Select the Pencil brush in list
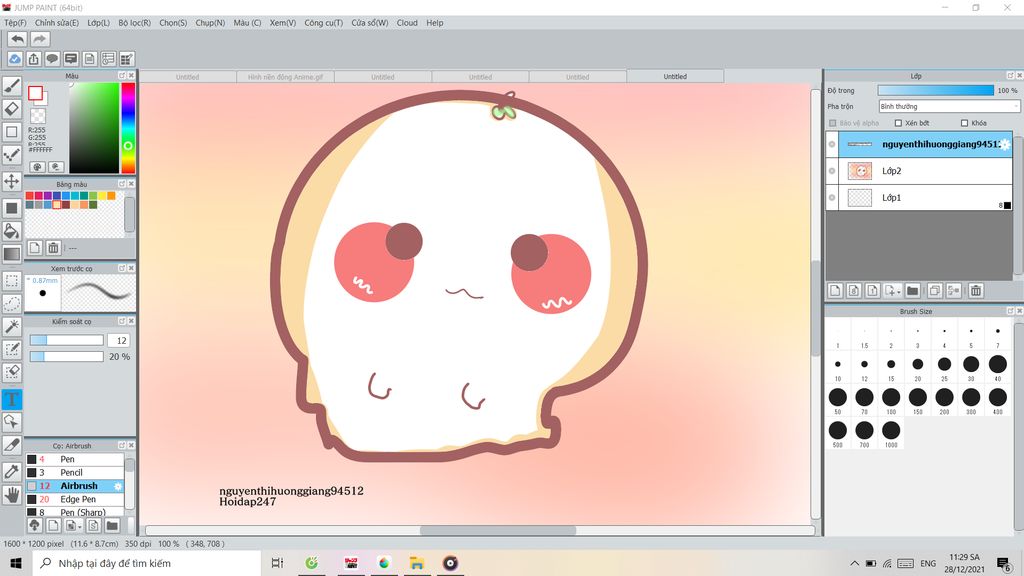This screenshot has width=1024, height=576. pos(74,472)
